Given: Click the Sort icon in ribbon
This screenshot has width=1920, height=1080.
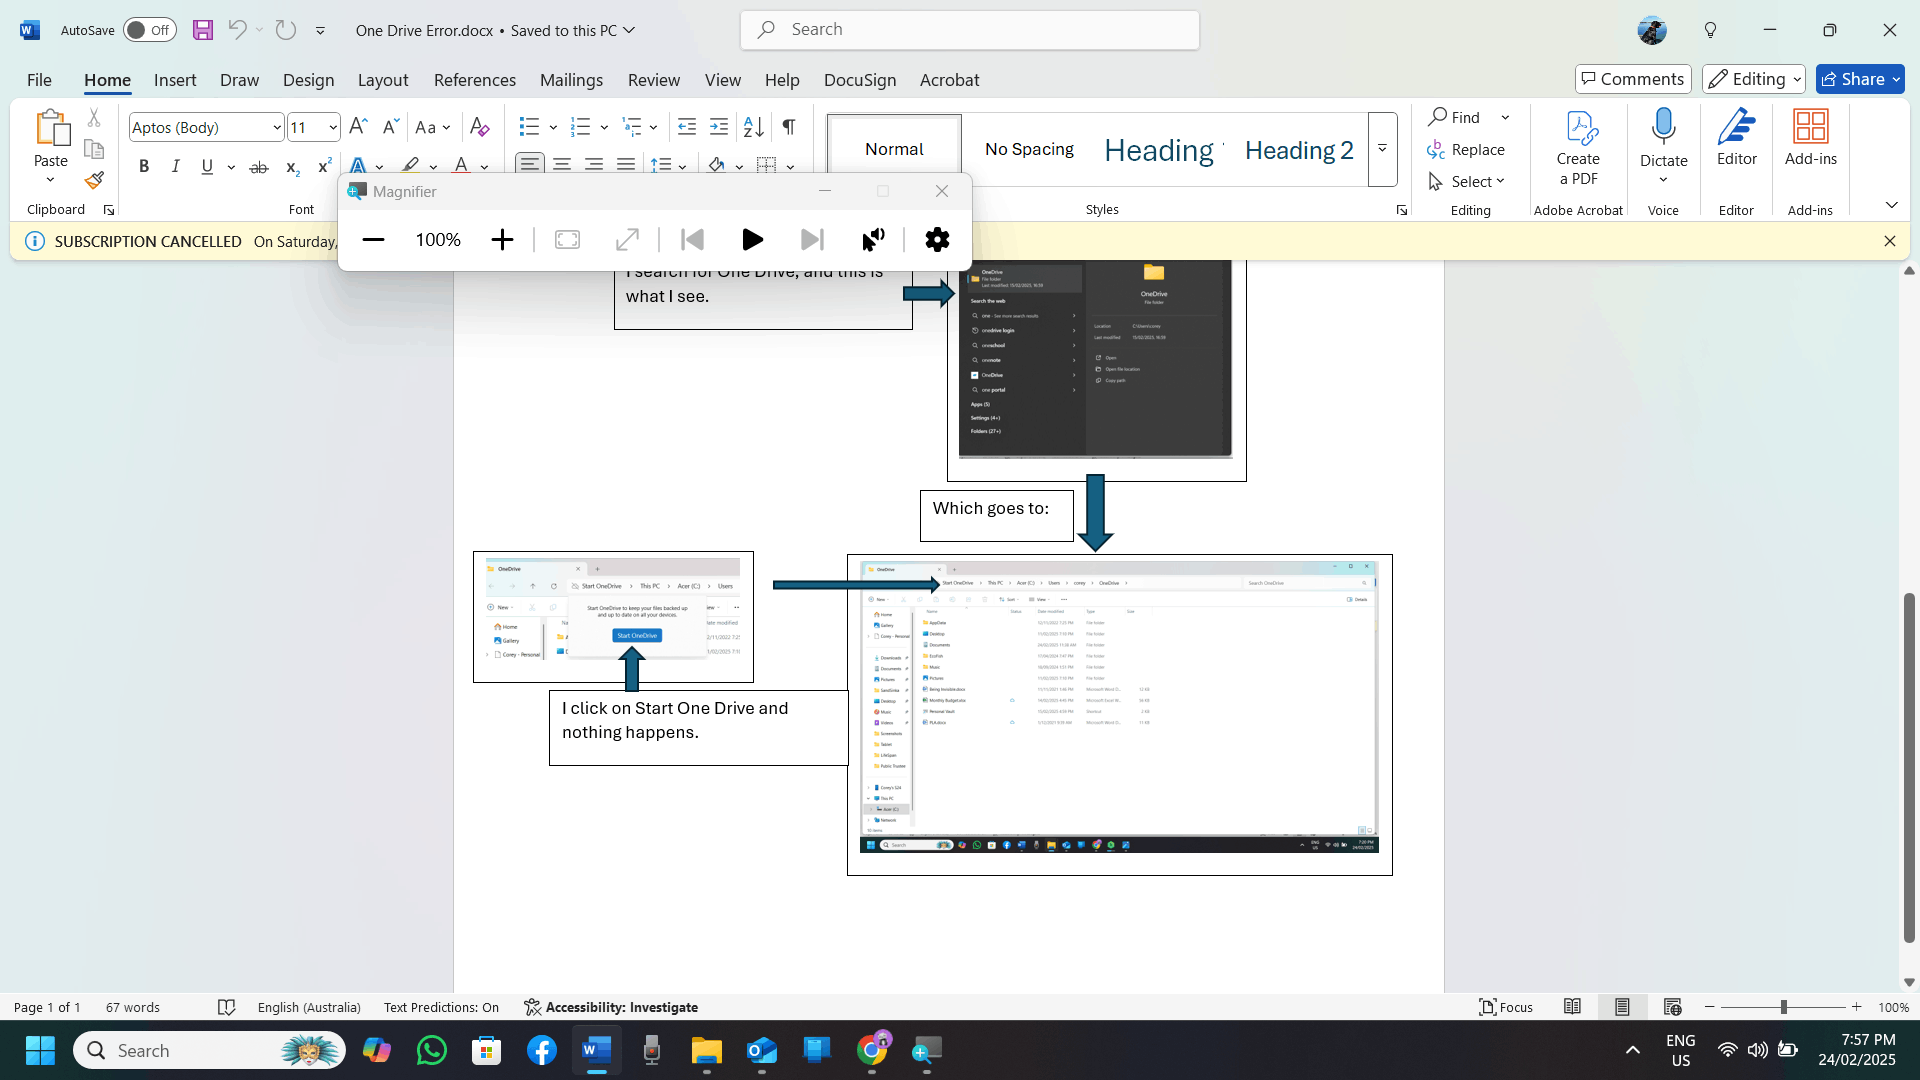Looking at the screenshot, I should pos(753,127).
